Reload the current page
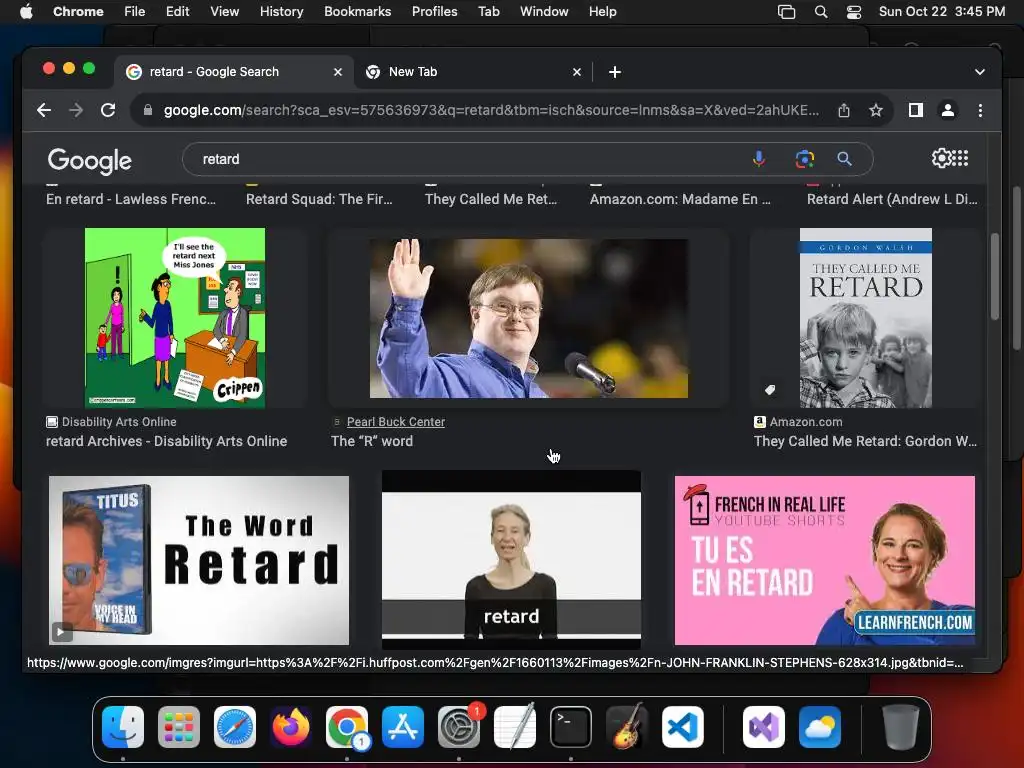1024x768 pixels. (x=108, y=110)
